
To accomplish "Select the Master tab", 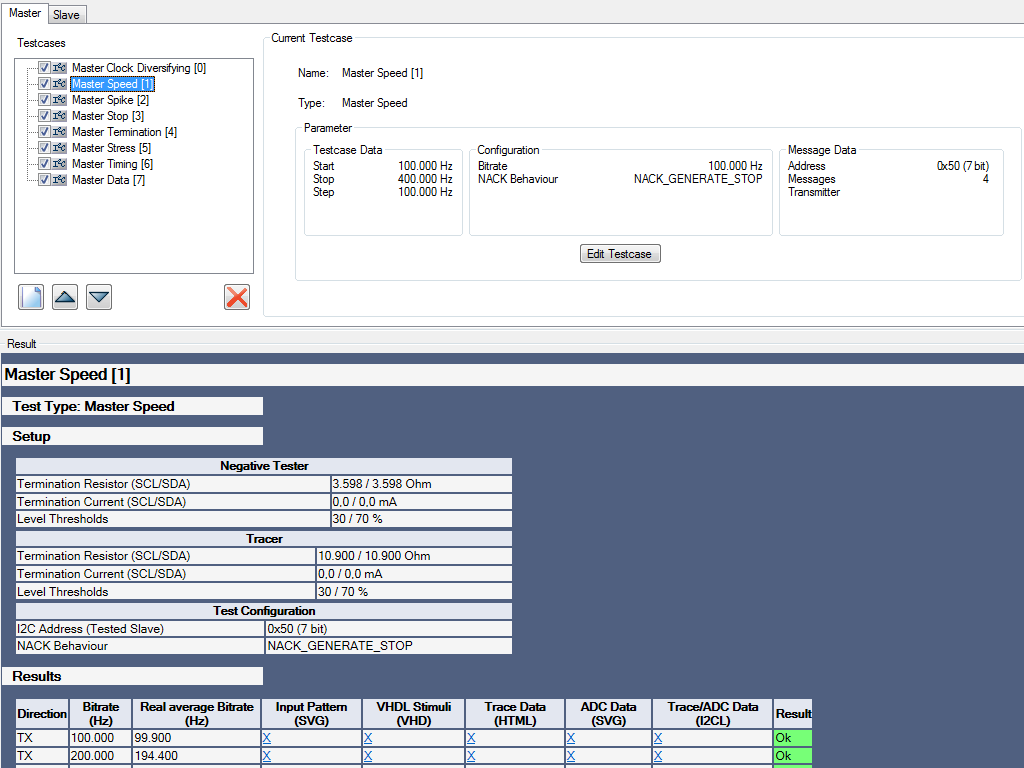I will [x=24, y=14].
